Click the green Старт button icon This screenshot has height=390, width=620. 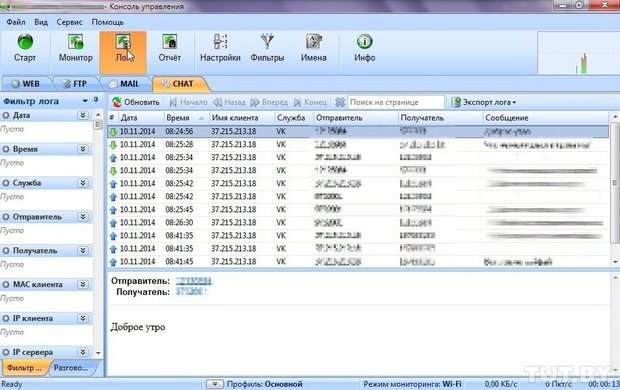25,42
